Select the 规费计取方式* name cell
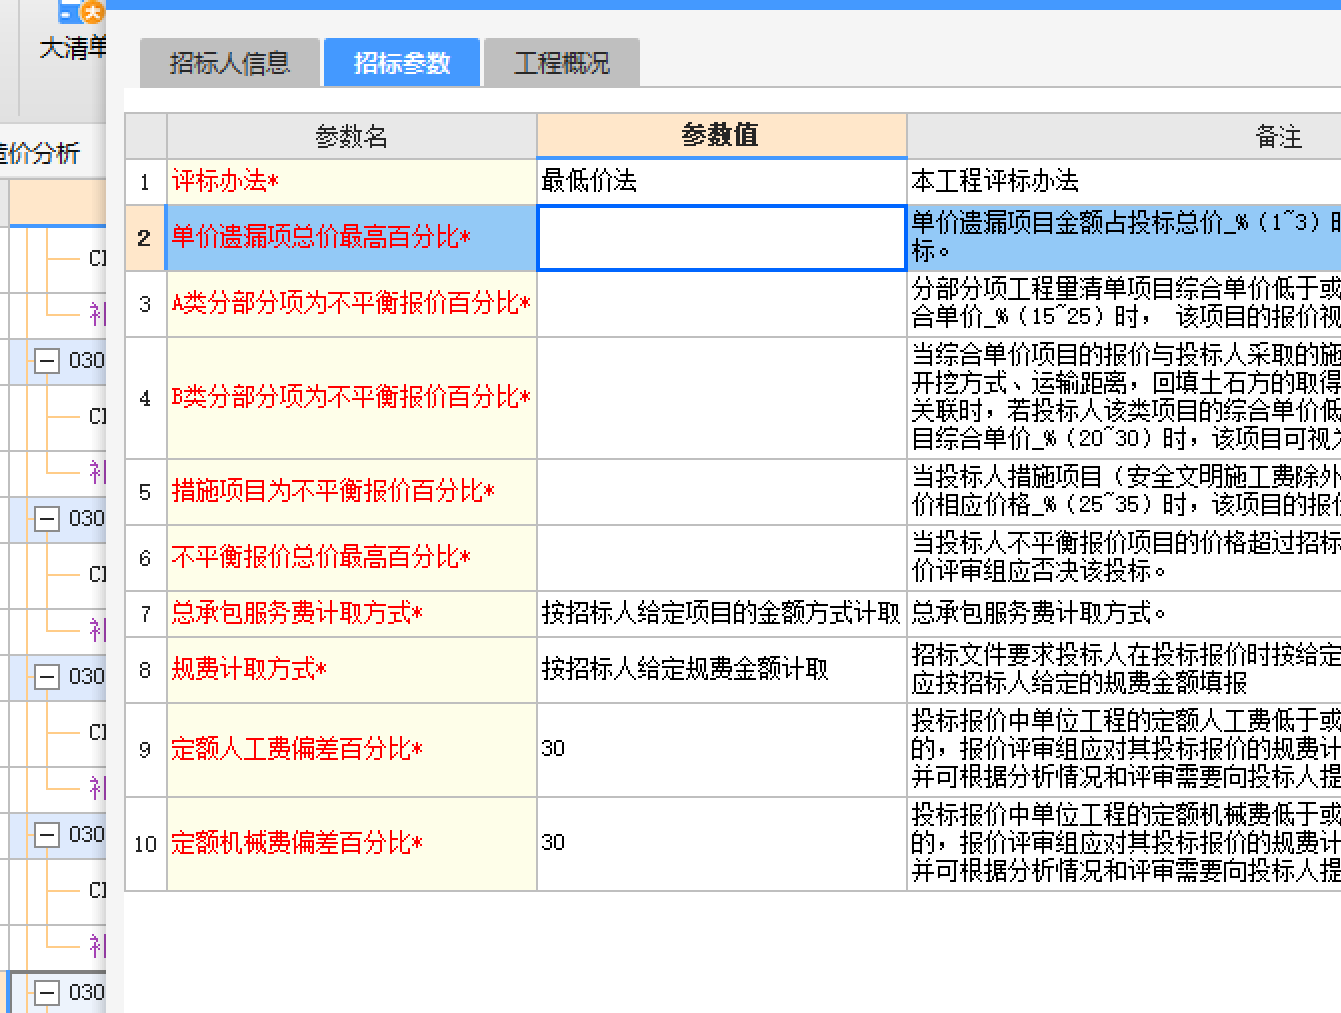This screenshot has height=1013, width=1341. [x=352, y=669]
